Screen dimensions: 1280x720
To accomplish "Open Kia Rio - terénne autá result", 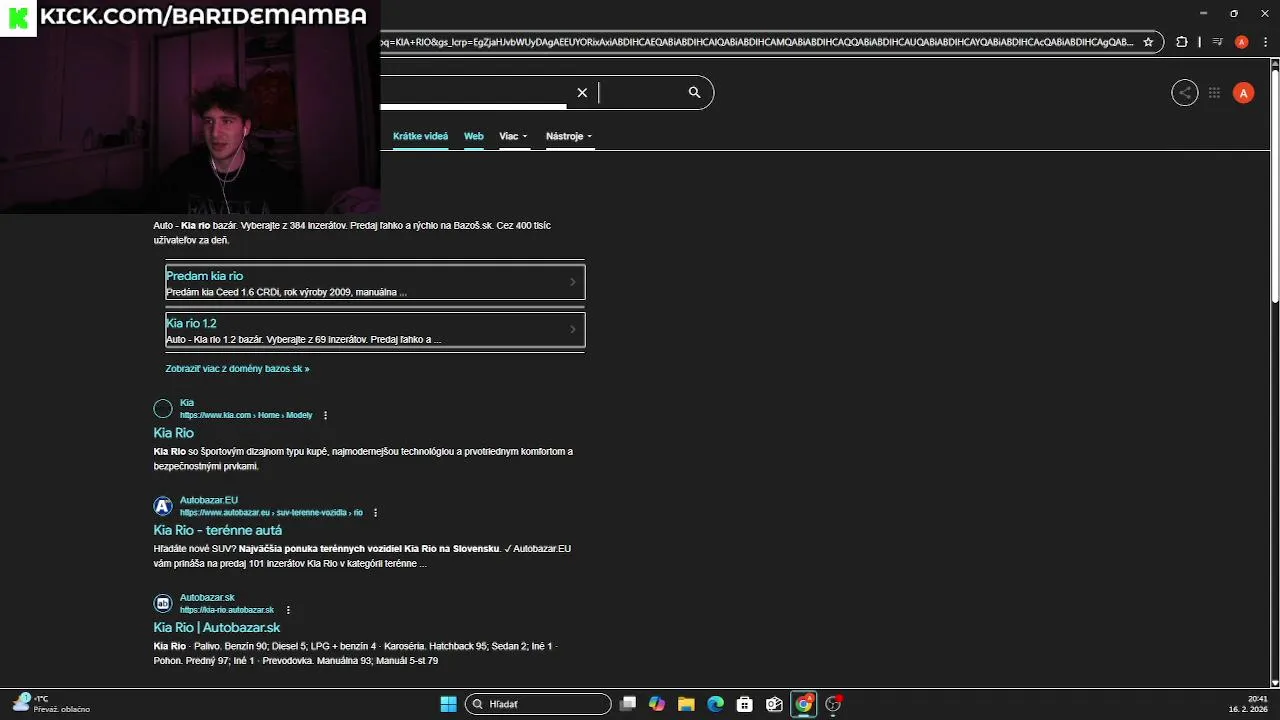I will (x=218, y=530).
